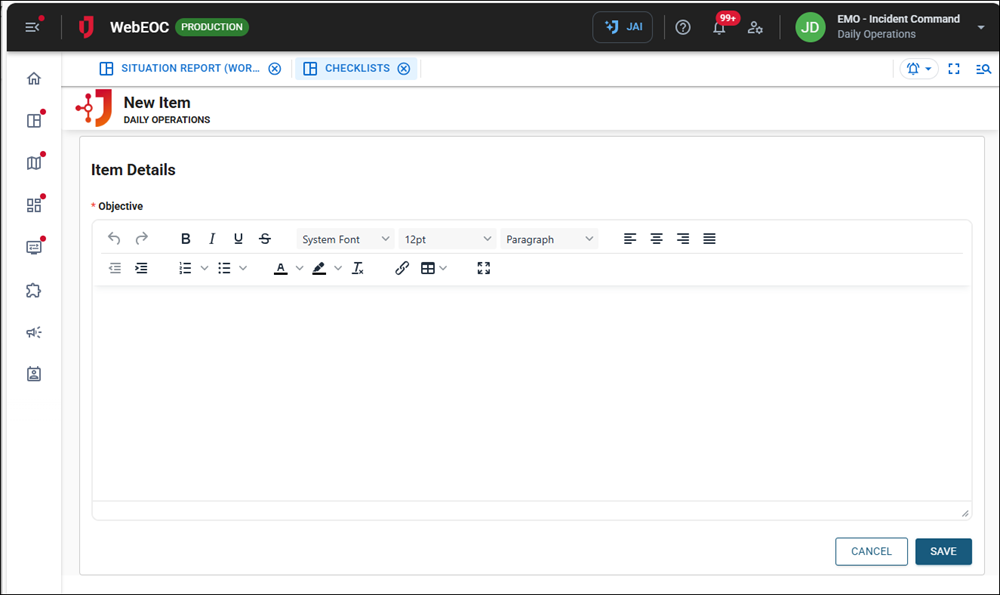Center align the text

(x=656, y=239)
